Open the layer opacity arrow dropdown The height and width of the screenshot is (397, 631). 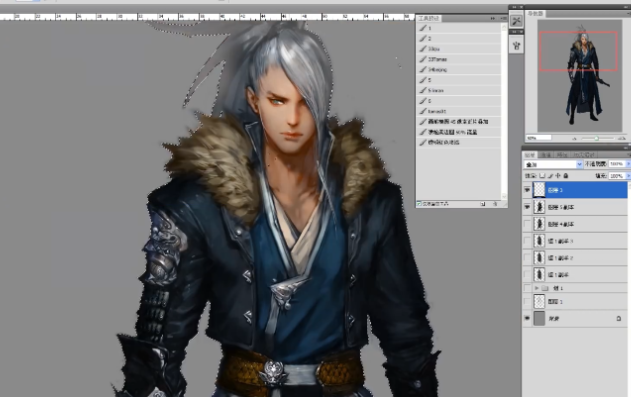click(x=628, y=164)
